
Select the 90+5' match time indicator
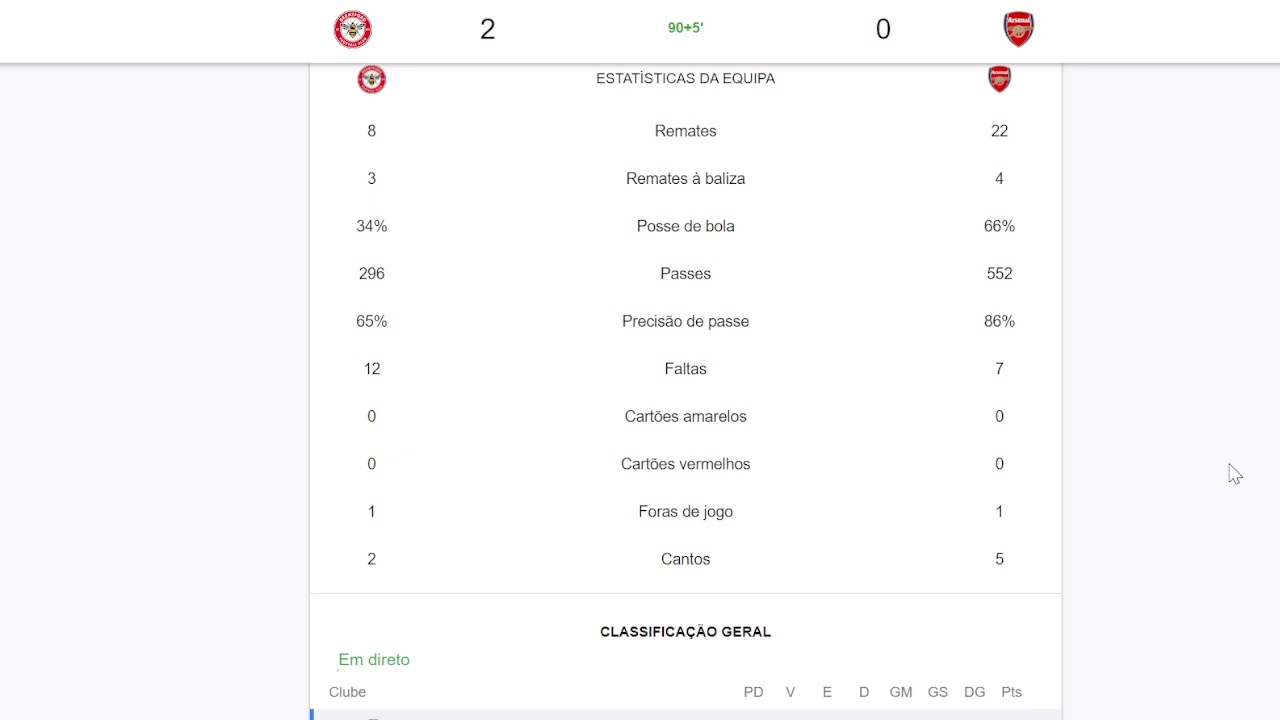coord(686,28)
